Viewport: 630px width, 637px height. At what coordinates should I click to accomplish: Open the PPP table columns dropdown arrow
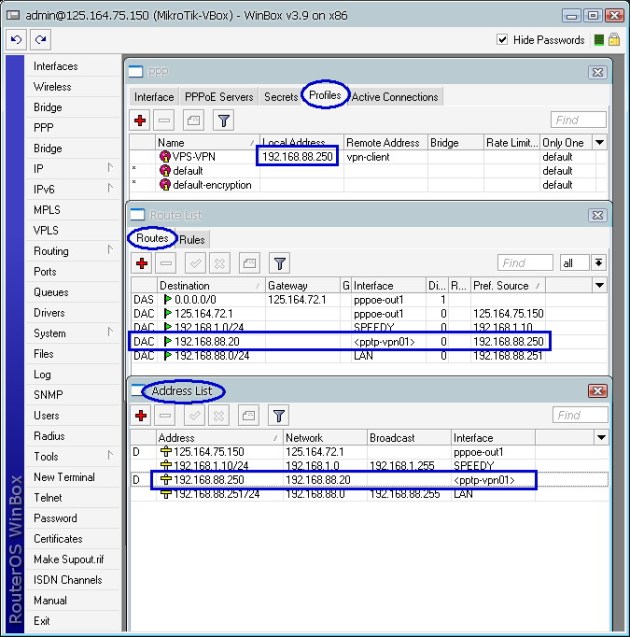[x=600, y=143]
